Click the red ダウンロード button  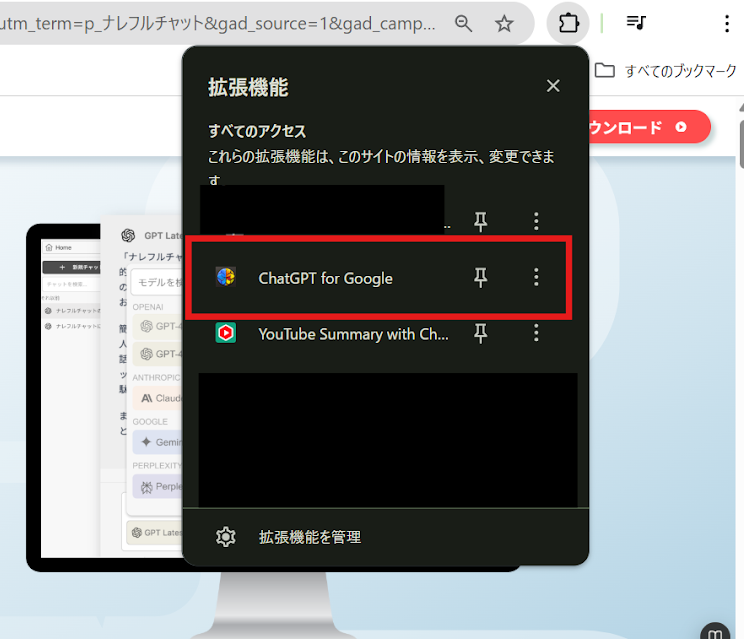point(649,127)
